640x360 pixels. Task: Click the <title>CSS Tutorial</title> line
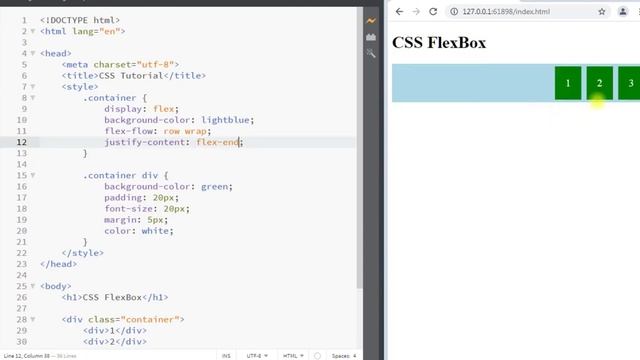(133, 76)
